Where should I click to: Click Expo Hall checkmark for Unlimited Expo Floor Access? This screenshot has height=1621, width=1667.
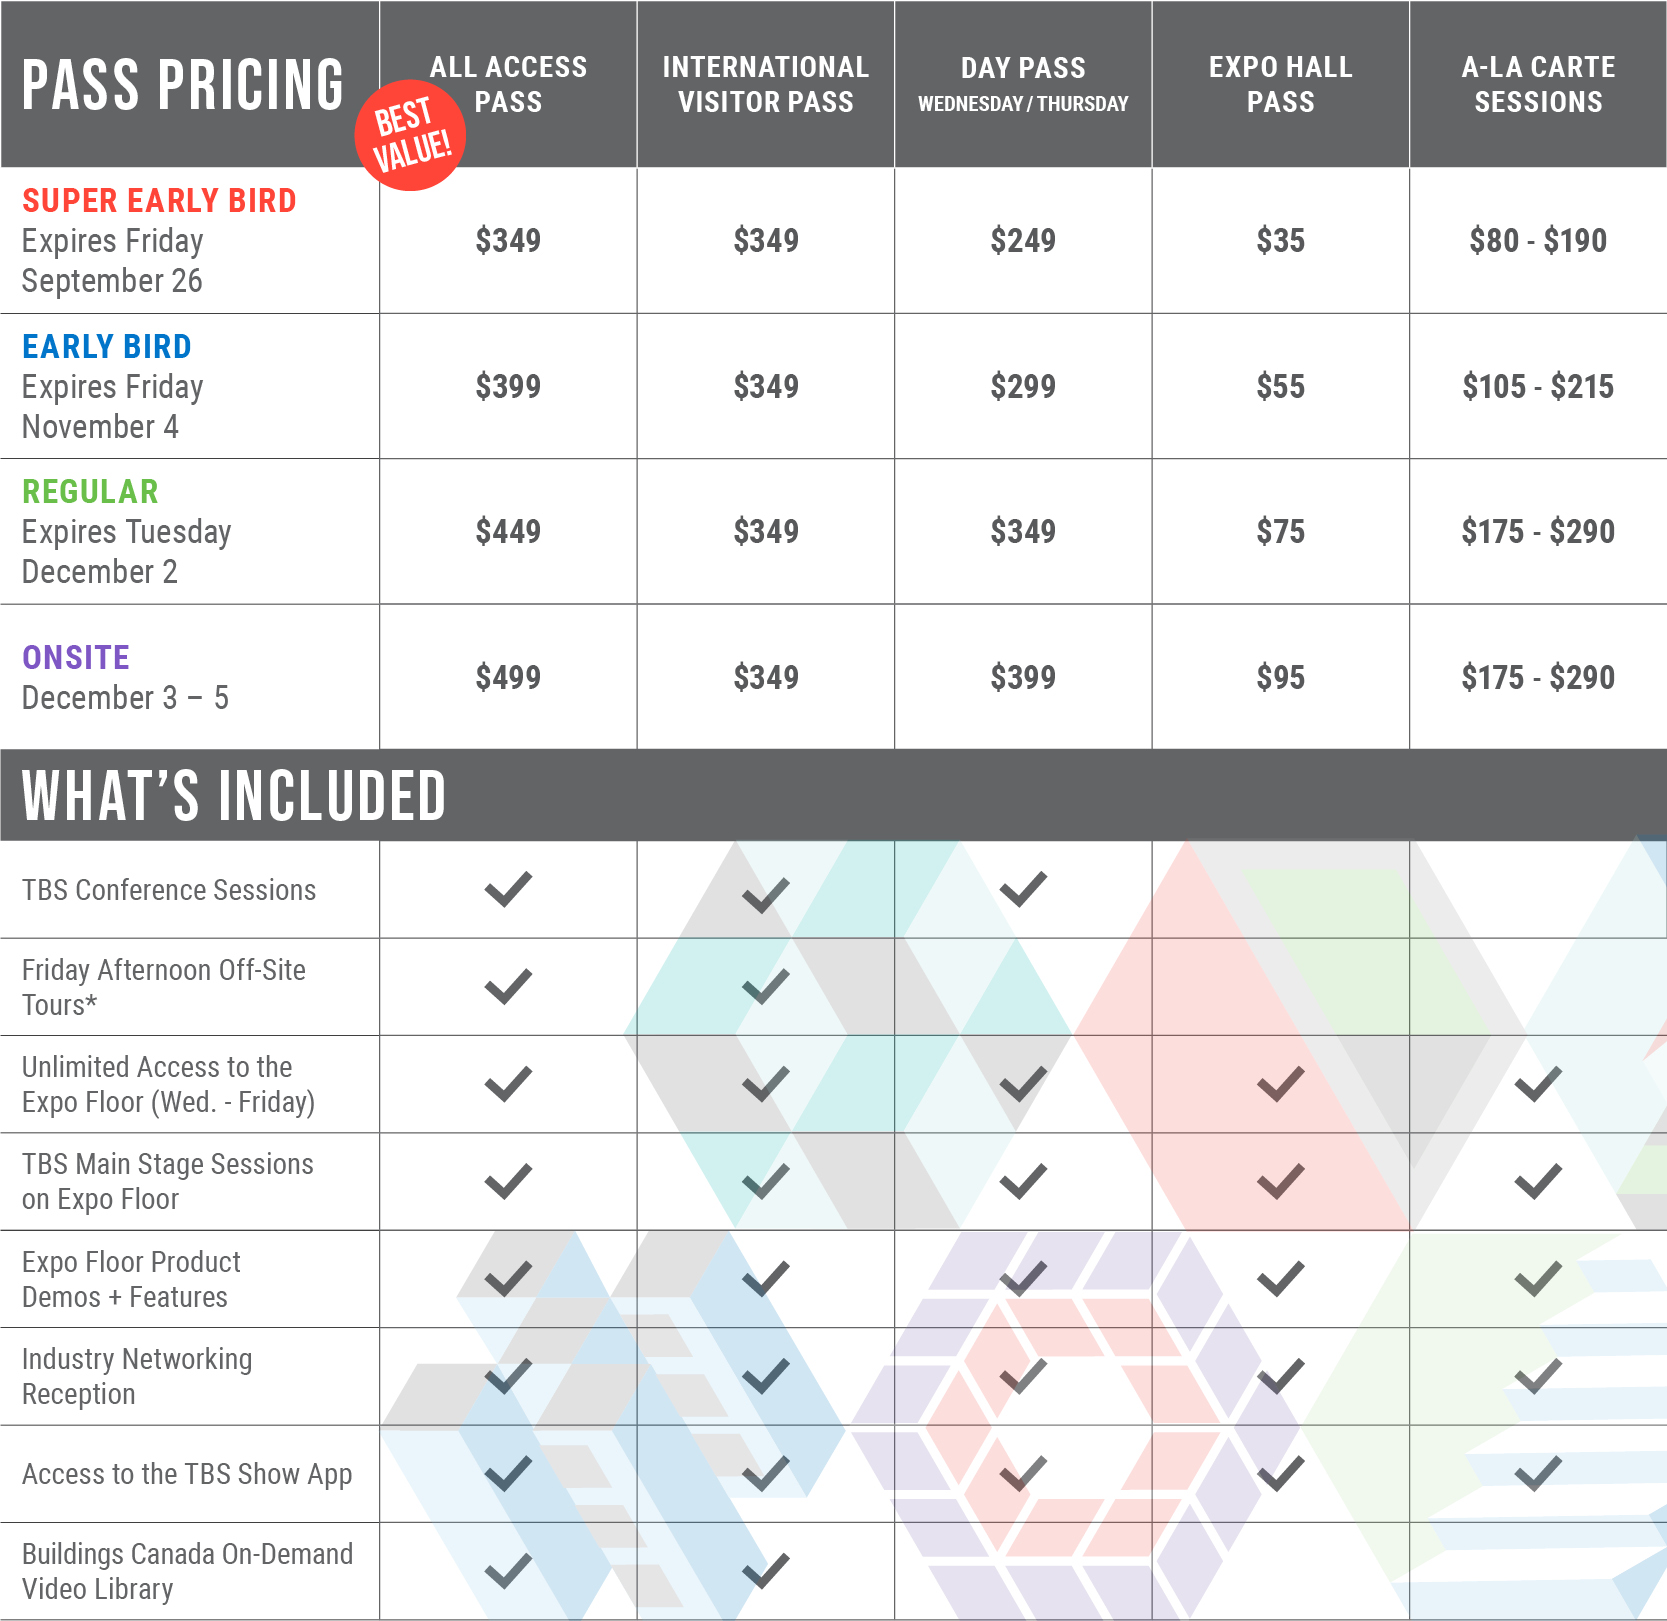click(x=1281, y=1084)
